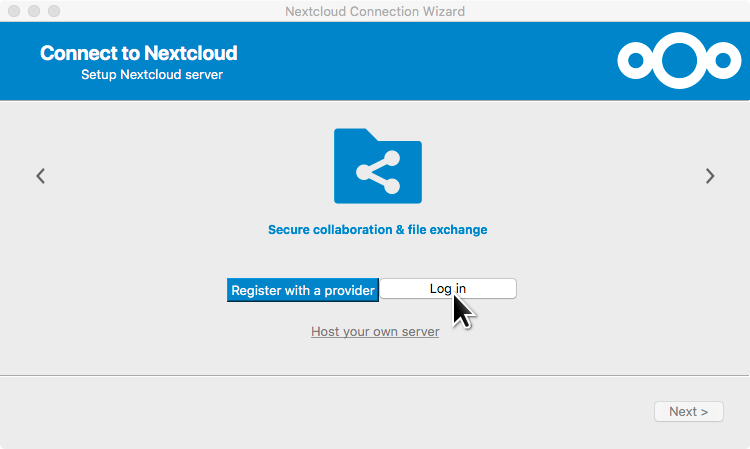Maximize the wizard with the title bar button
The width and height of the screenshot is (750, 449).
click(x=54, y=11)
